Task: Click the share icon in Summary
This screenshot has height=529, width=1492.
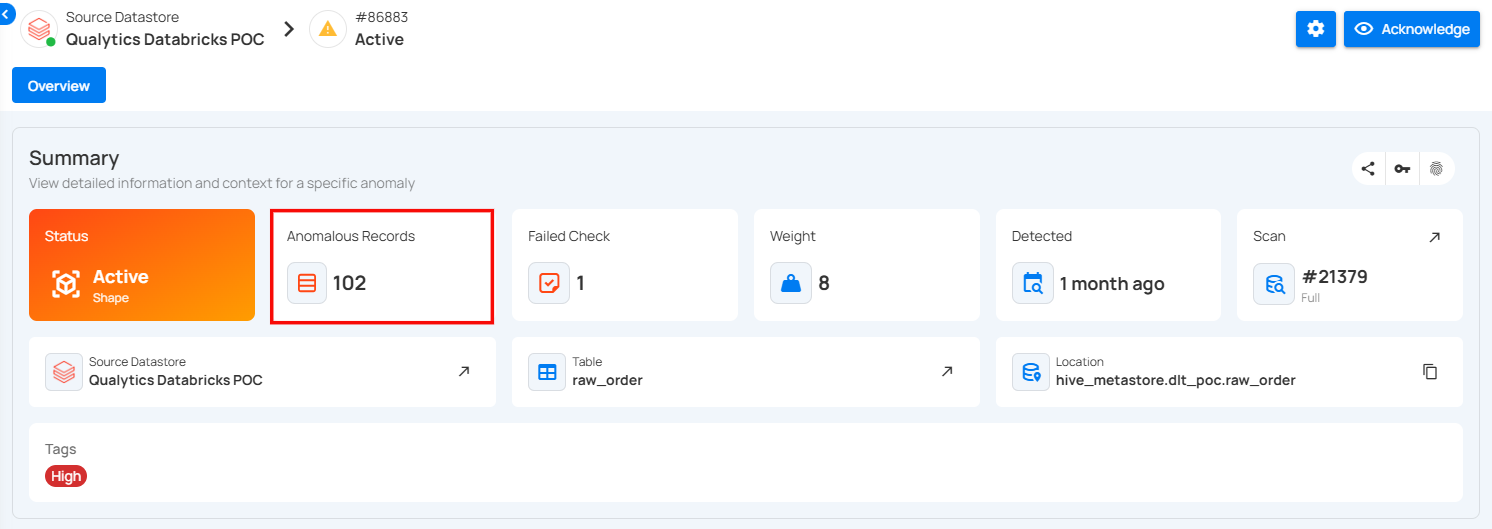Action: [x=1368, y=169]
